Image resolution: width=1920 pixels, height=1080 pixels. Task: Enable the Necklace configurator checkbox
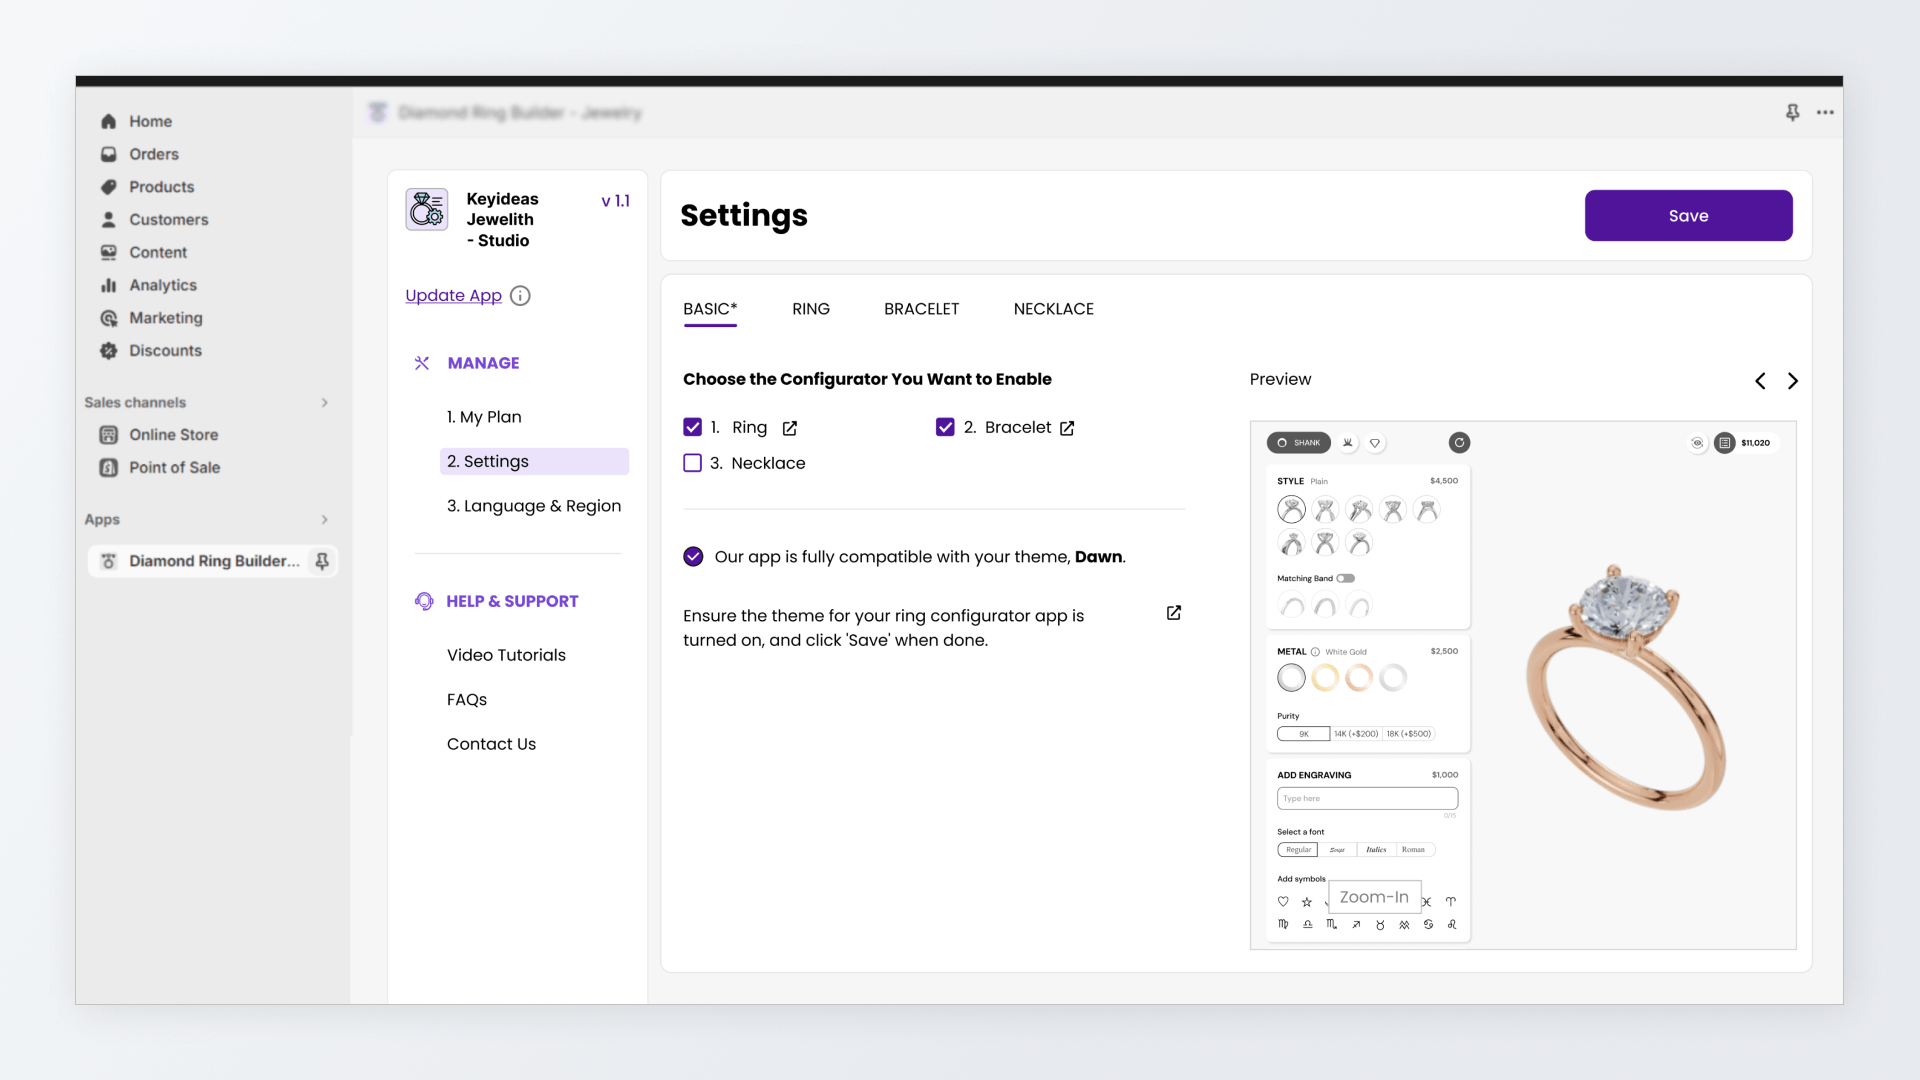[x=692, y=463]
